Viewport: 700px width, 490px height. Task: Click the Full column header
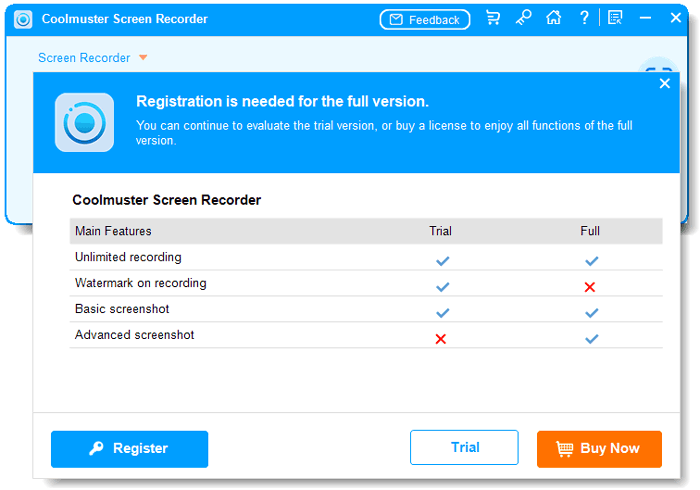click(590, 231)
